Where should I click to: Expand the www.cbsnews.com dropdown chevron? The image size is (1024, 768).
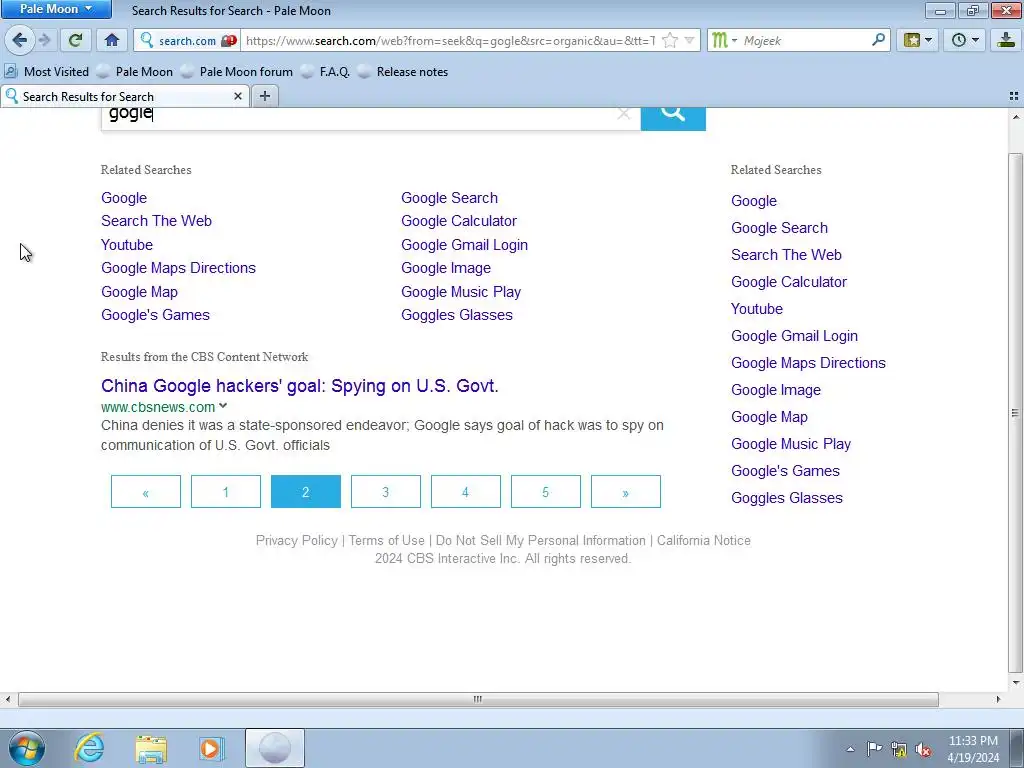tap(223, 406)
